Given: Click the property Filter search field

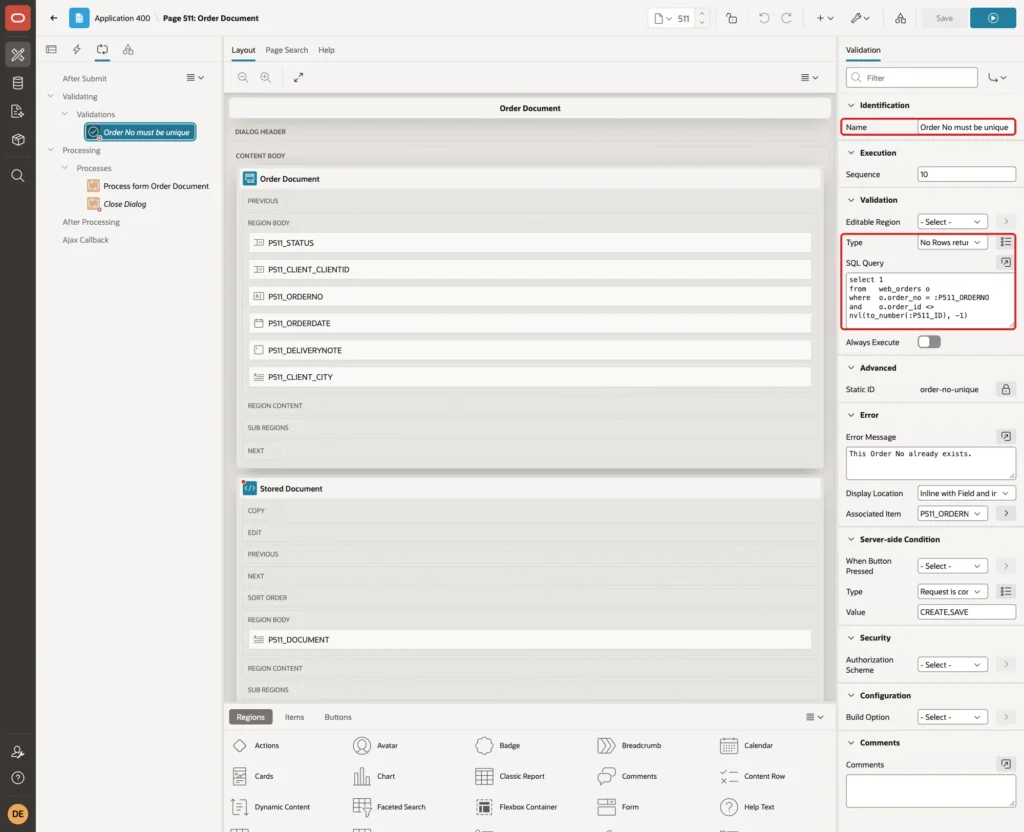Looking at the screenshot, I should point(912,78).
